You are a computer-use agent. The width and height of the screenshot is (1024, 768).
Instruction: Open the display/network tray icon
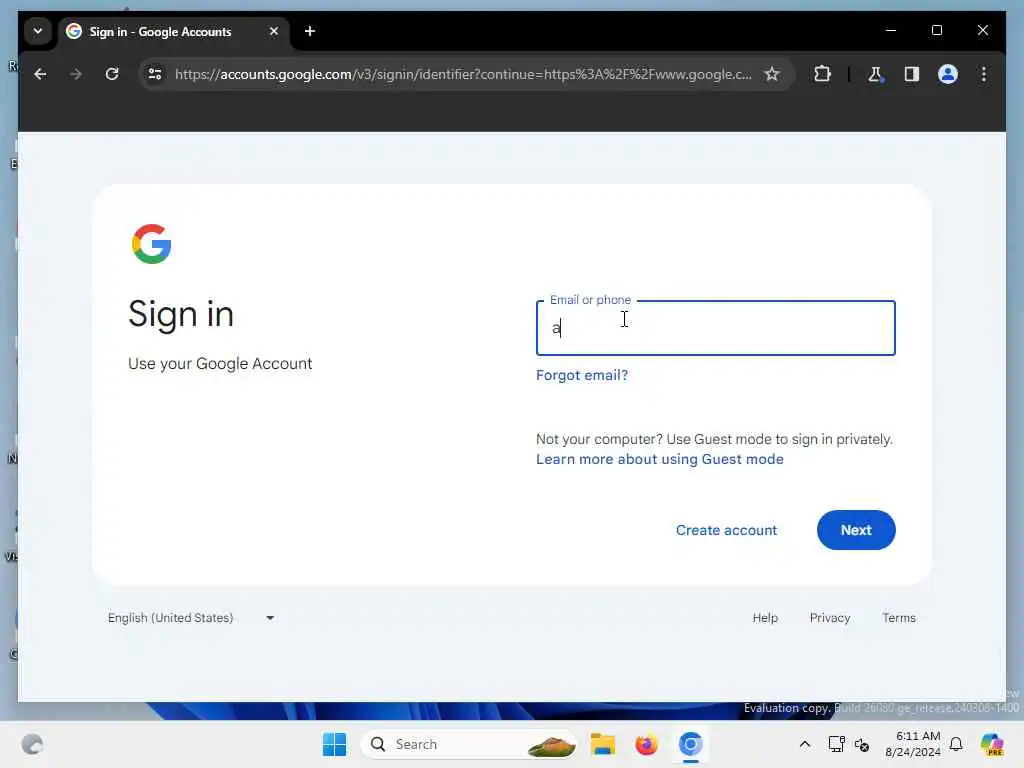tap(836, 744)
